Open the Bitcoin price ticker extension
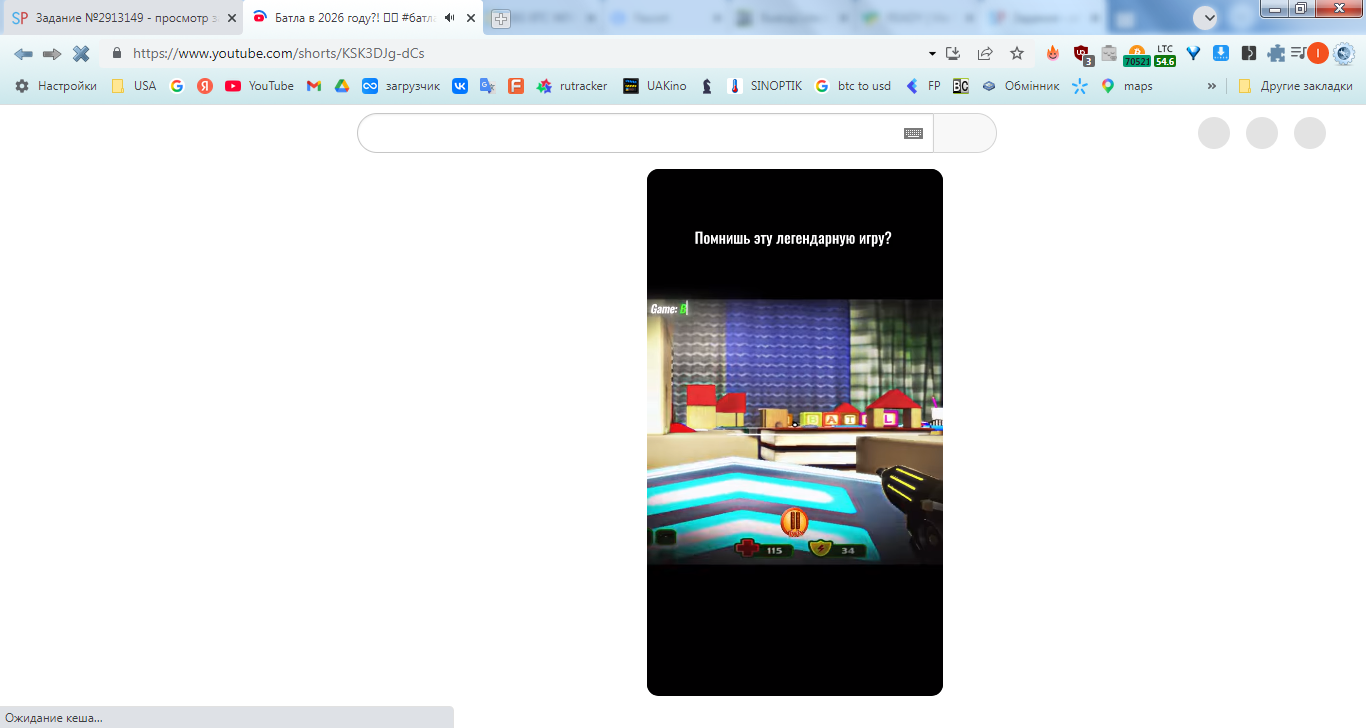This screenshot has width=1366, height=728. [1136, 55]
